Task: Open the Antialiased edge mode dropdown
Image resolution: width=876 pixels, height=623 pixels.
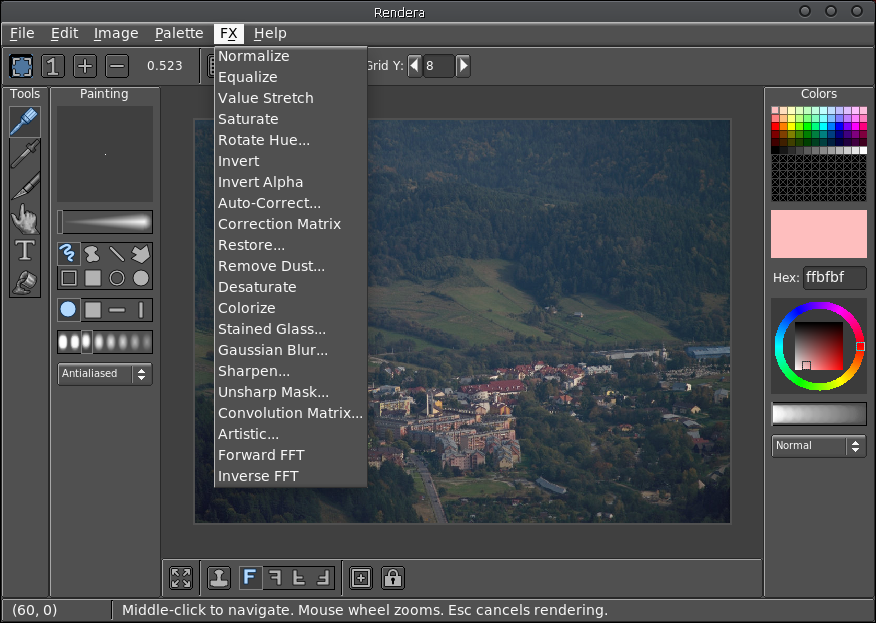Action: pos(105,374)
